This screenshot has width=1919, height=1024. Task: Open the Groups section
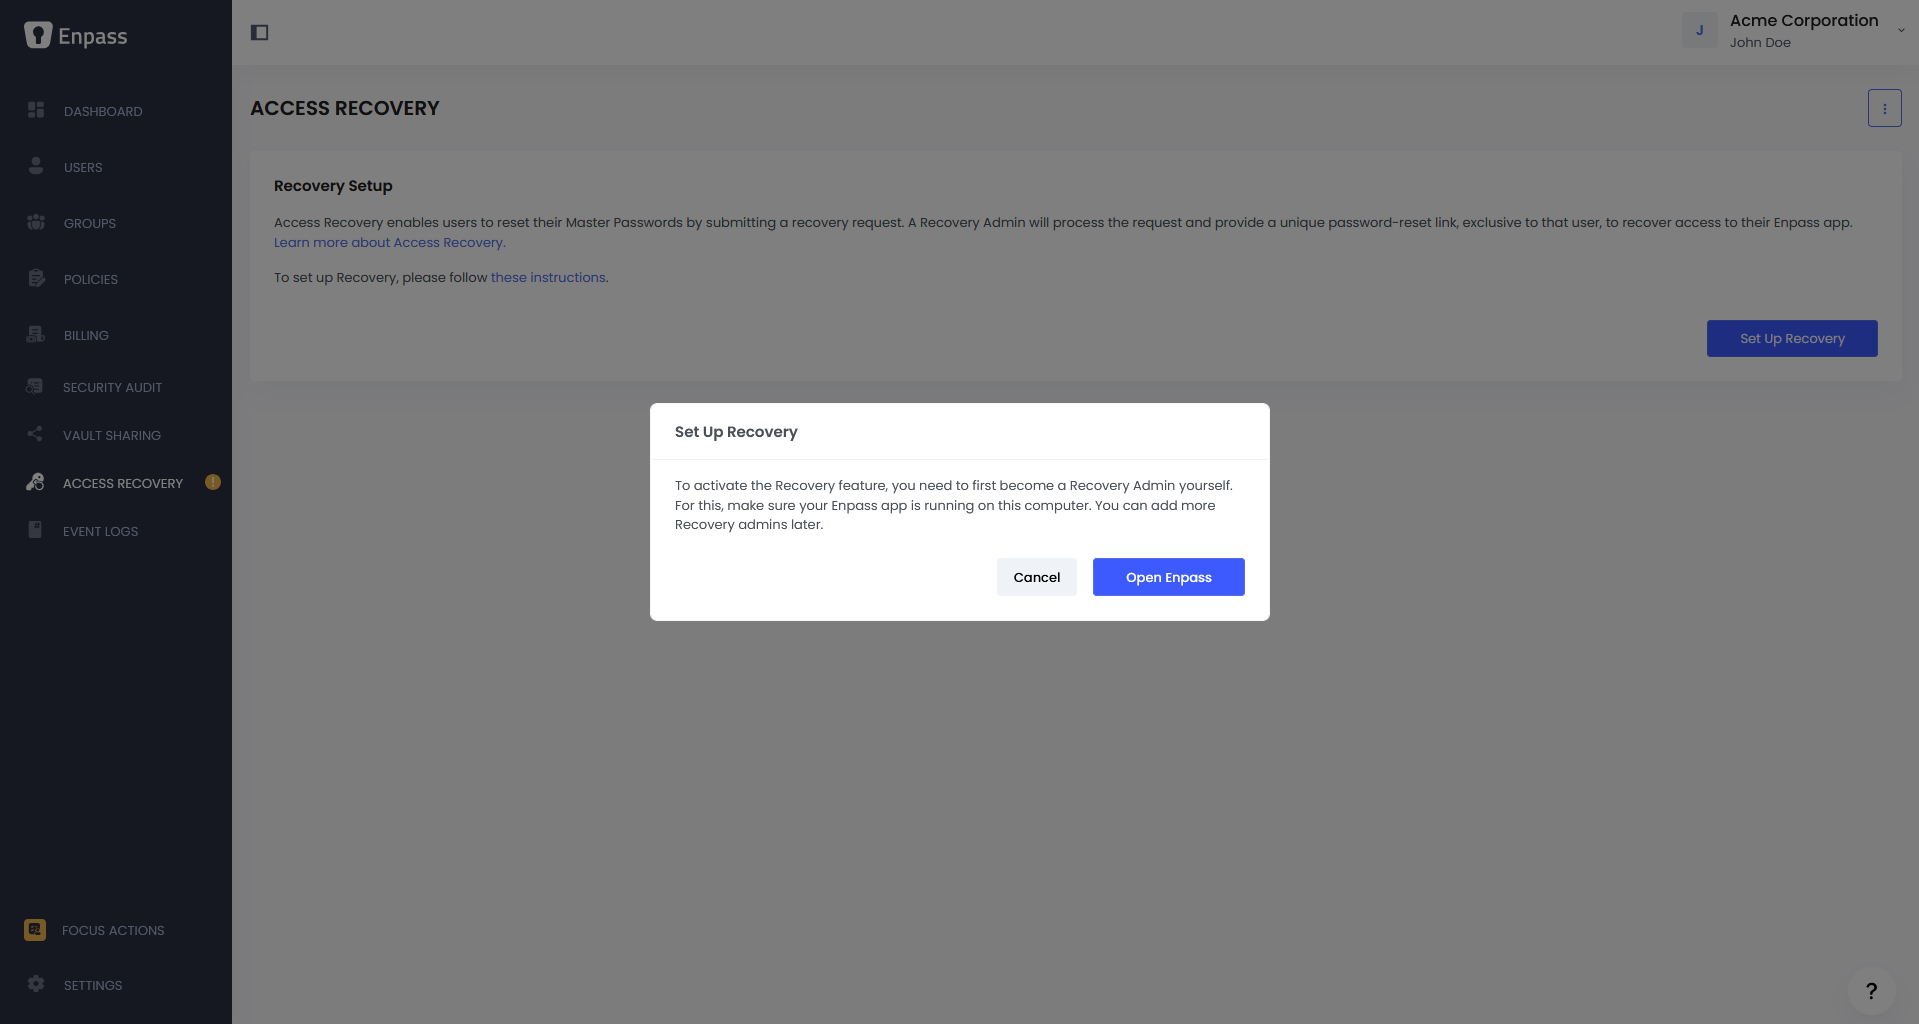(x=90, y=223)
